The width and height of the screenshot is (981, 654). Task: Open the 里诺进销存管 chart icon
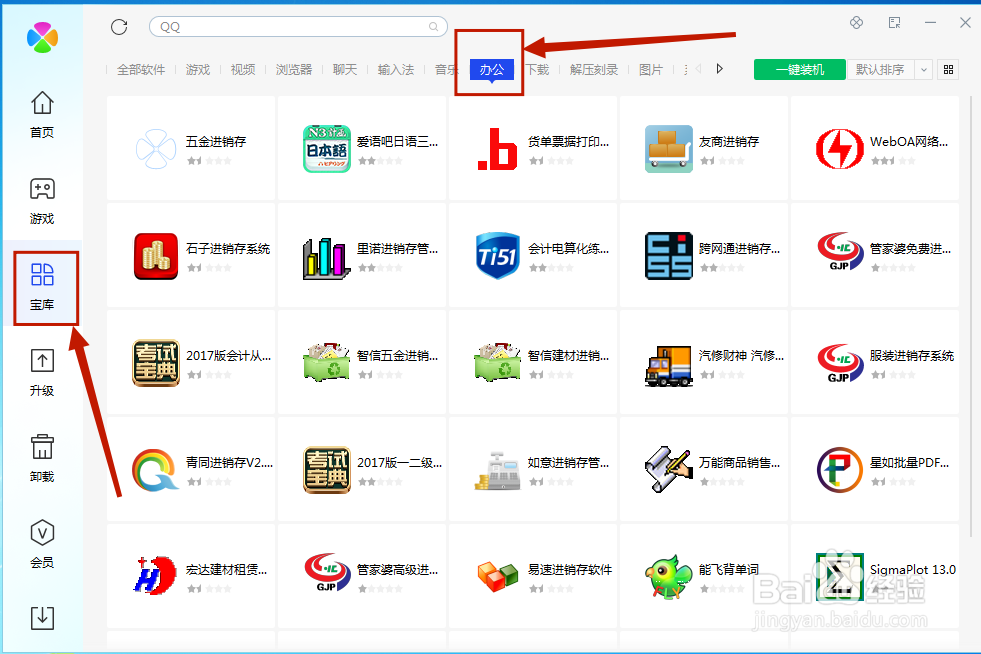click(327, 257)
